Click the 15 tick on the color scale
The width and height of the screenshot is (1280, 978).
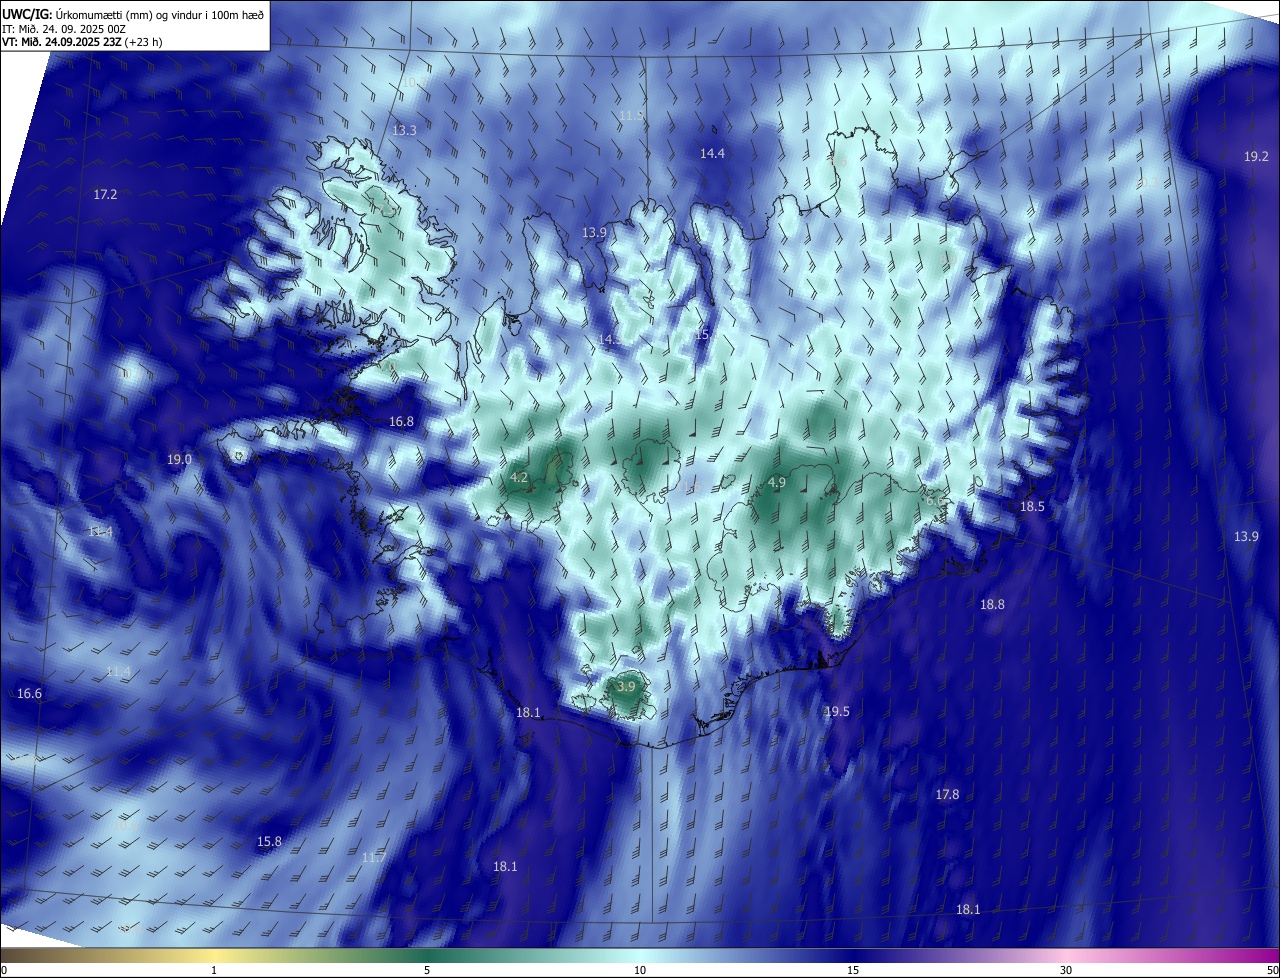pyautogui.click(x=853, y=970)
